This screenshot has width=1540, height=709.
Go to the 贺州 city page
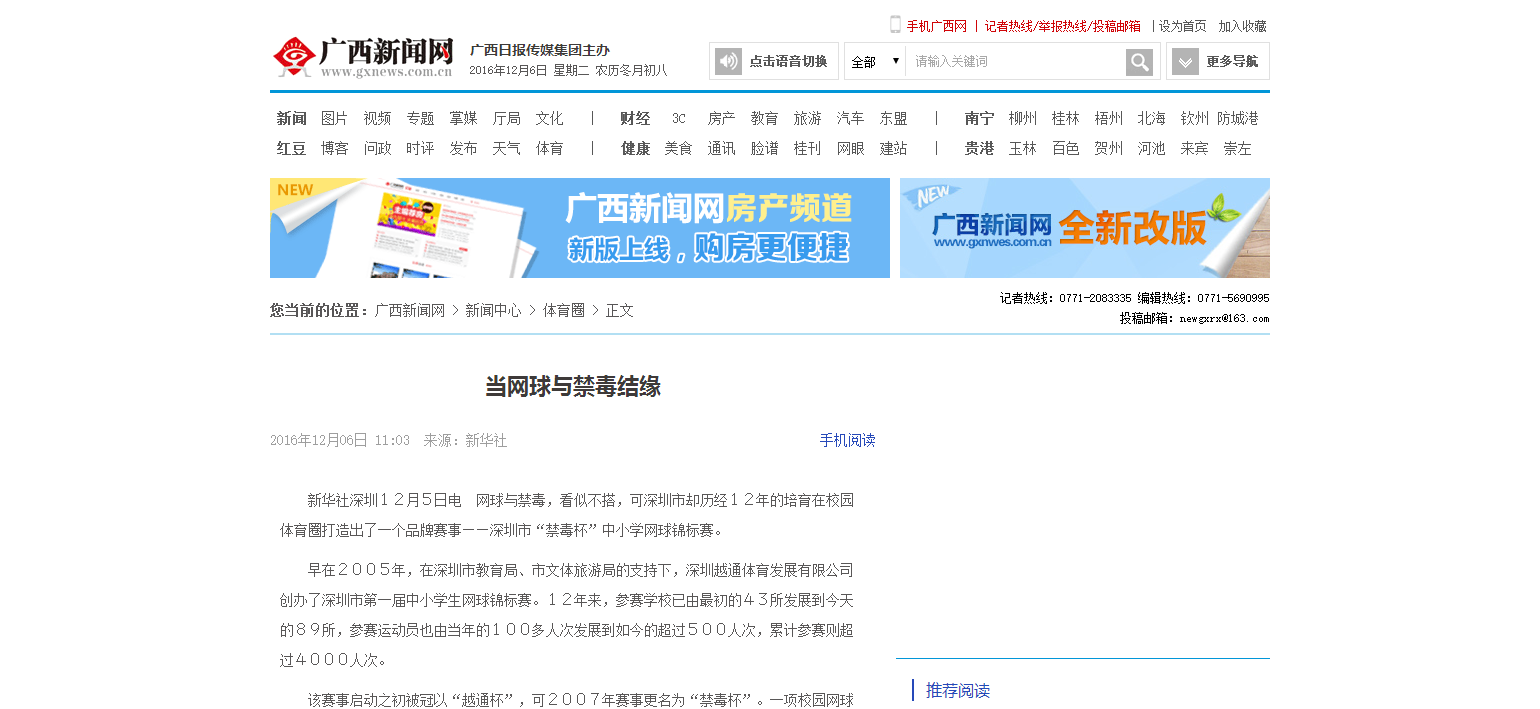pos(1109,148)
